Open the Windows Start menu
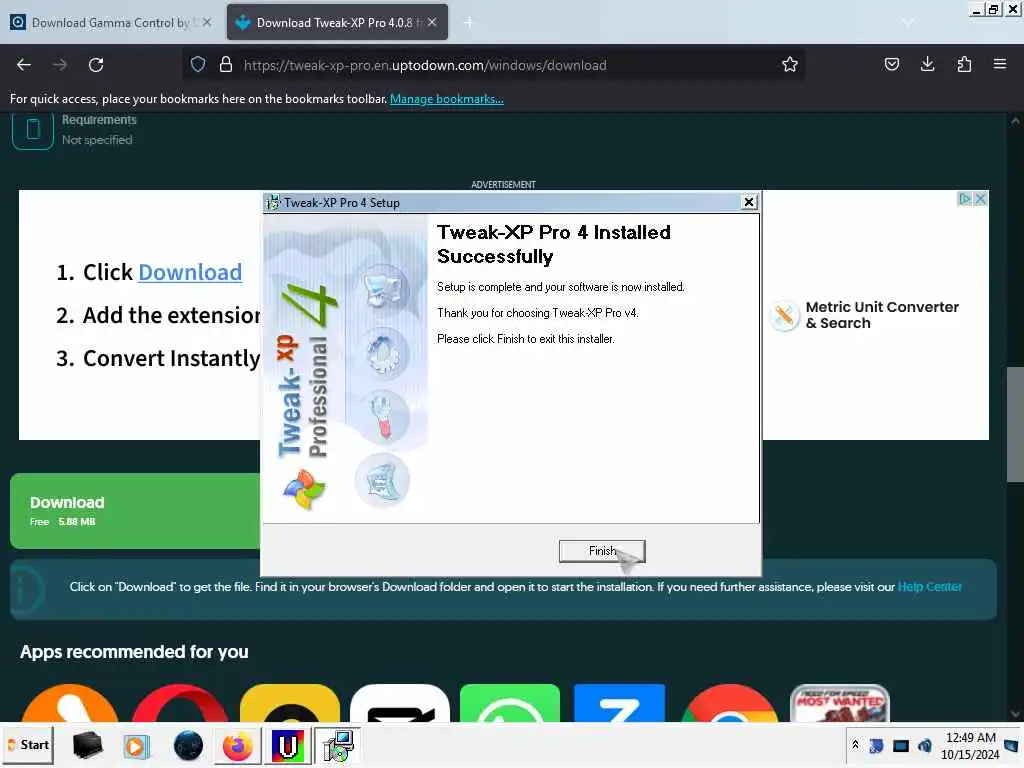The height and width of the screenshot is (768, 1024). click(x=28, y=744)
